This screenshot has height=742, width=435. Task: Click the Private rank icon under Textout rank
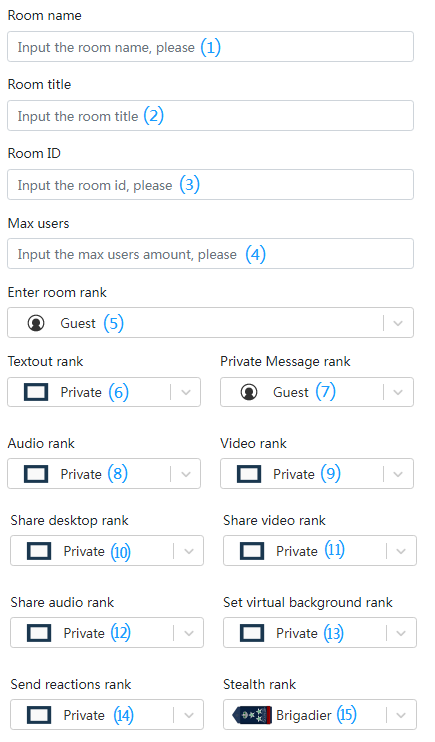36,392
